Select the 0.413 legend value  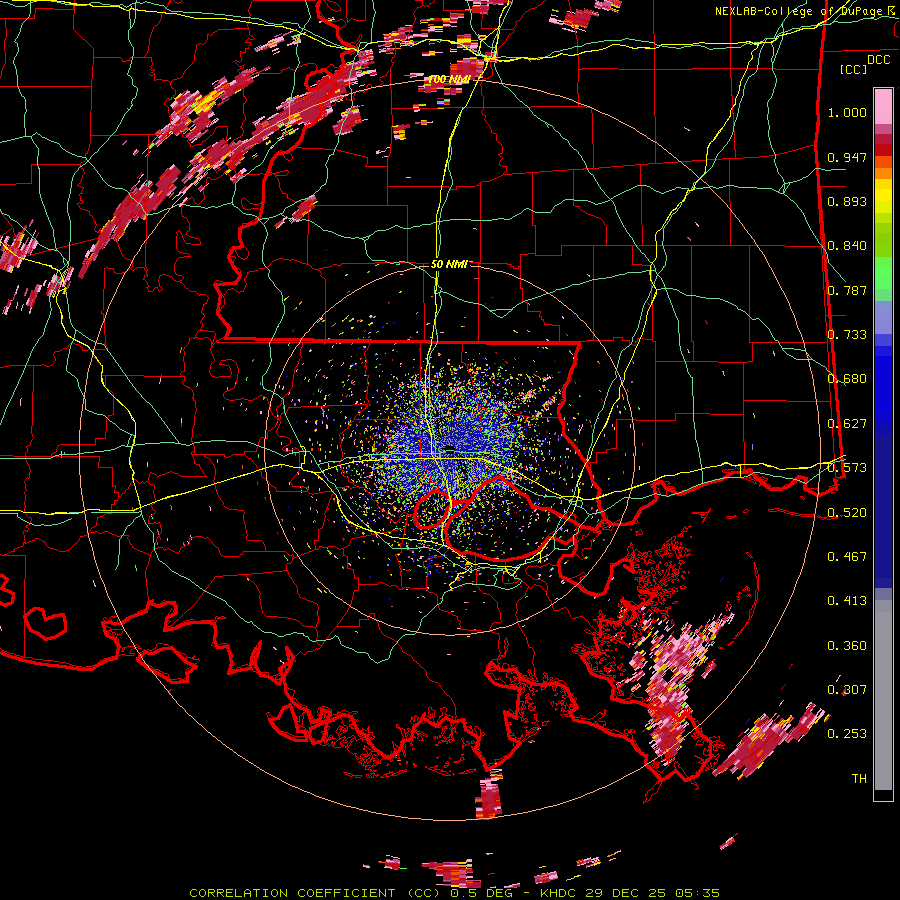[847, 601]
